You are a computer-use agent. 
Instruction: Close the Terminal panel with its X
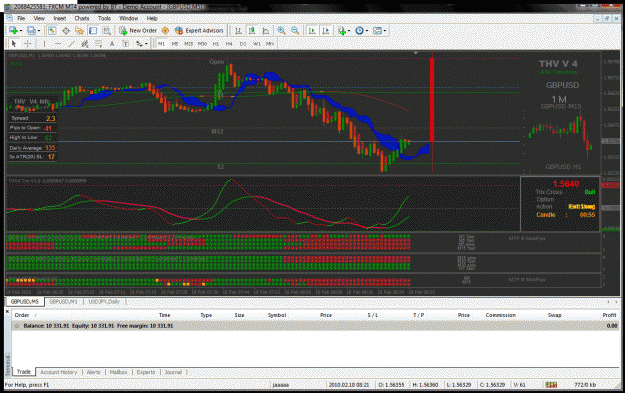[x=7, y=311]
